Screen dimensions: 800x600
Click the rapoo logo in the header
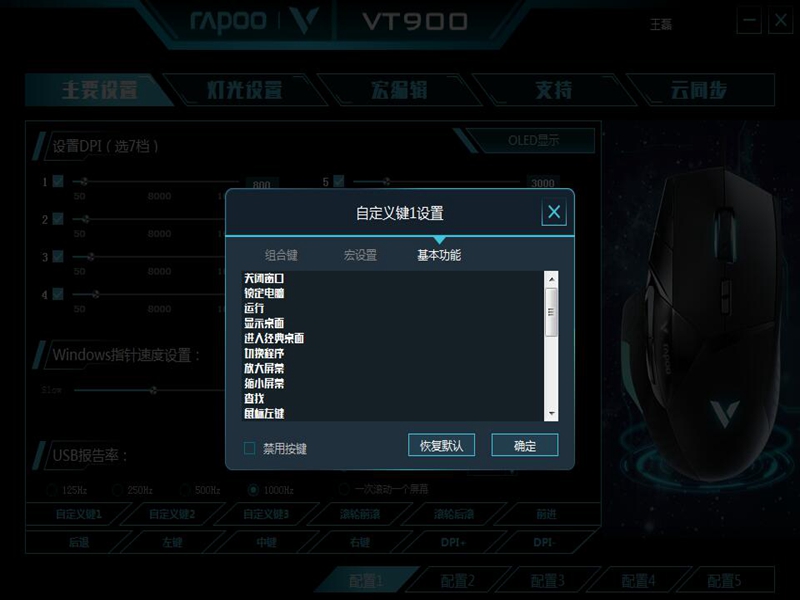pyautogui.click(x=229, y=21)
